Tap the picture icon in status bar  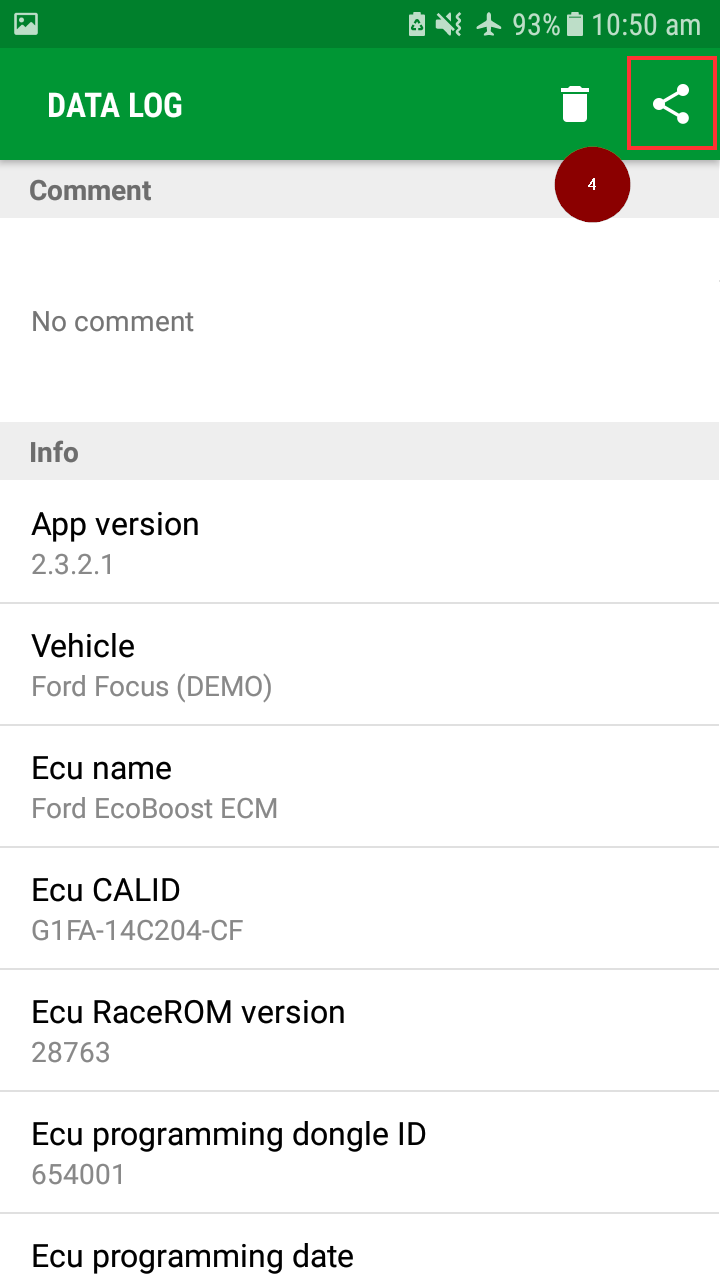26,24
